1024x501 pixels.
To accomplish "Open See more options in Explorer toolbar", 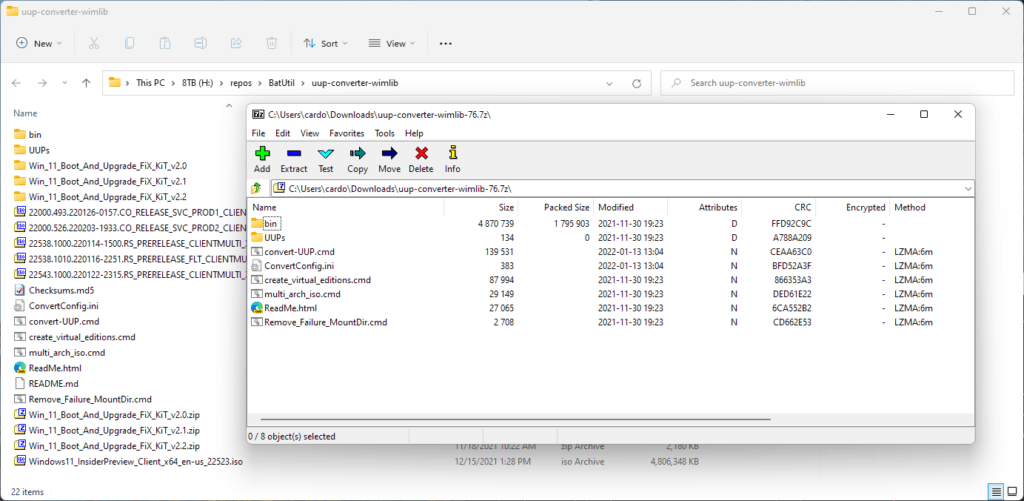I will pos(446,44).
